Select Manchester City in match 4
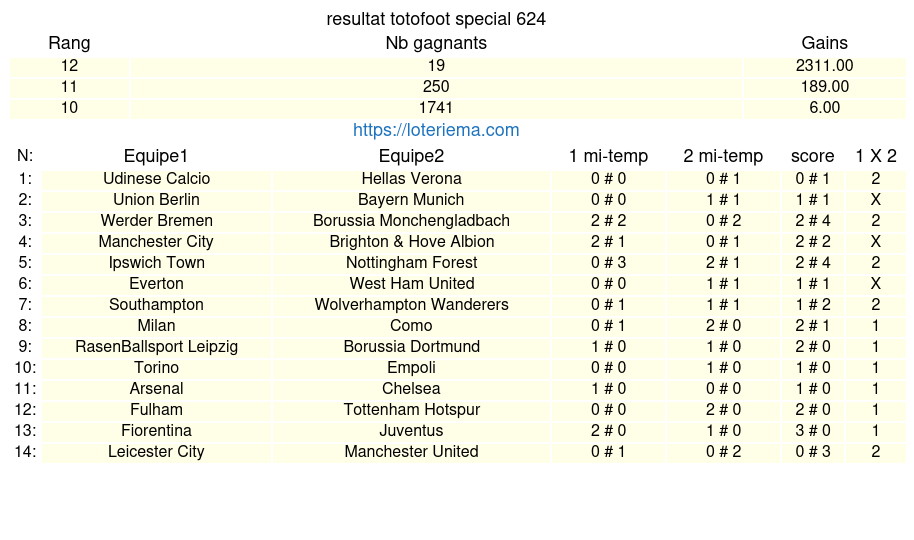This screenshot has height=540, width=914. [157, 242]
